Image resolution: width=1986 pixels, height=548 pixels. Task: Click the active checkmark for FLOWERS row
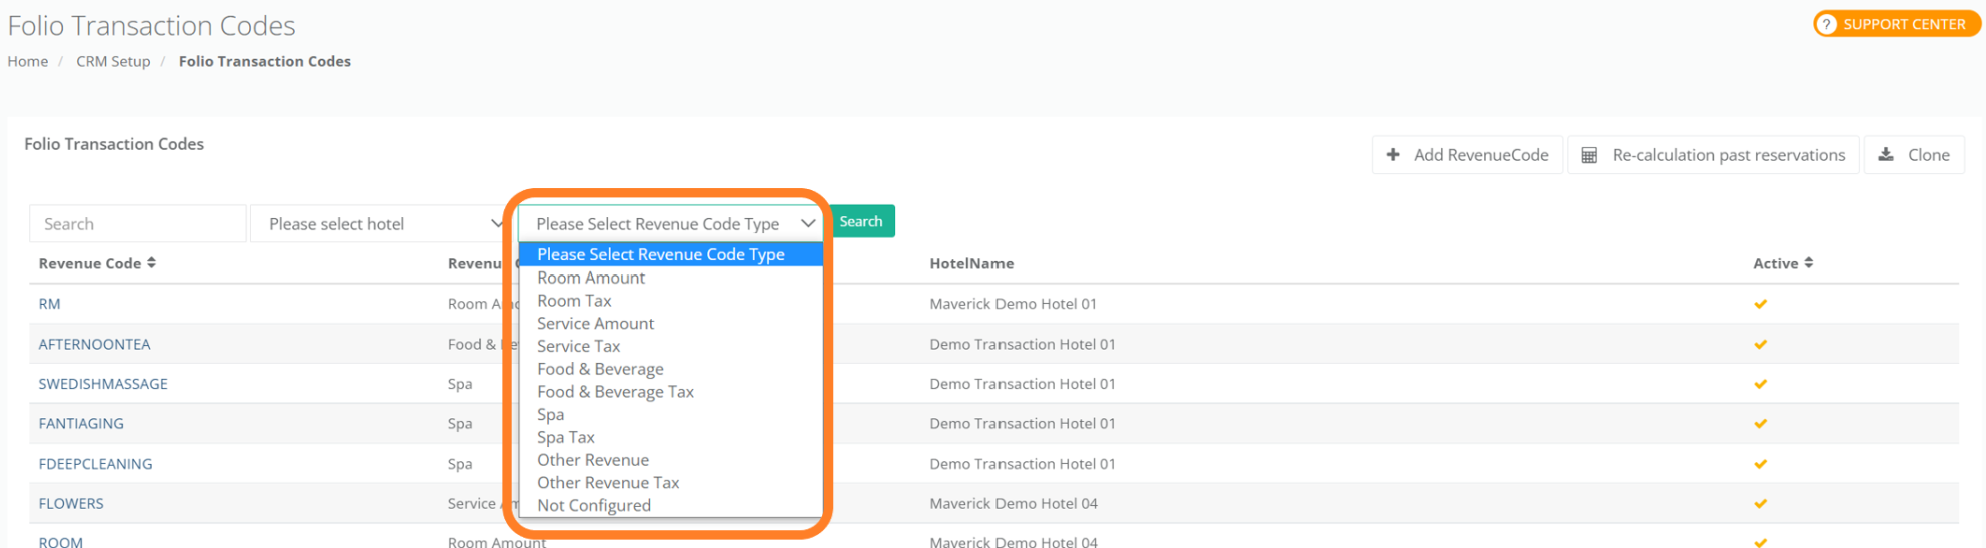(x=1760, y=504)
